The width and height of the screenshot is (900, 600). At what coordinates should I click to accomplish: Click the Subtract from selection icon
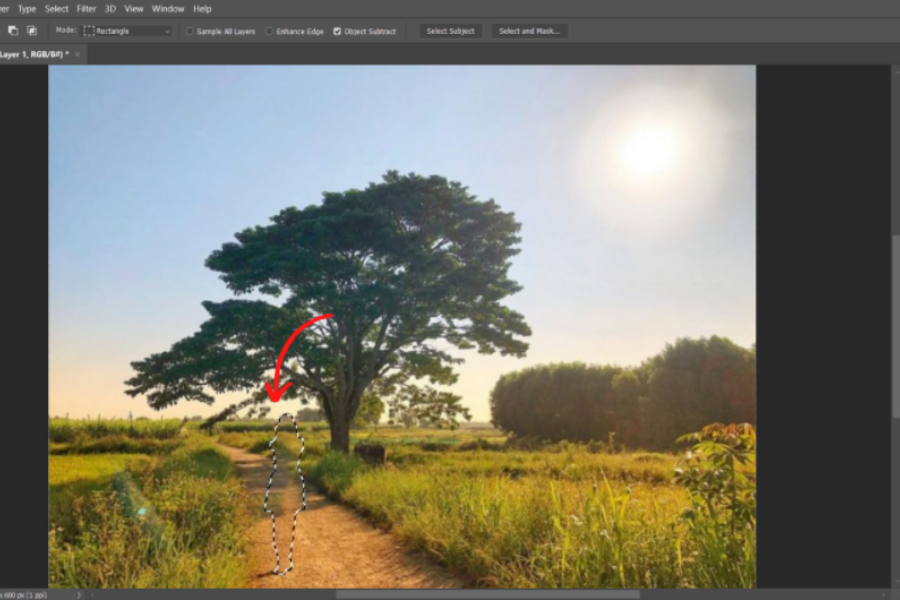pyautogui.click(x=13, y=31)
